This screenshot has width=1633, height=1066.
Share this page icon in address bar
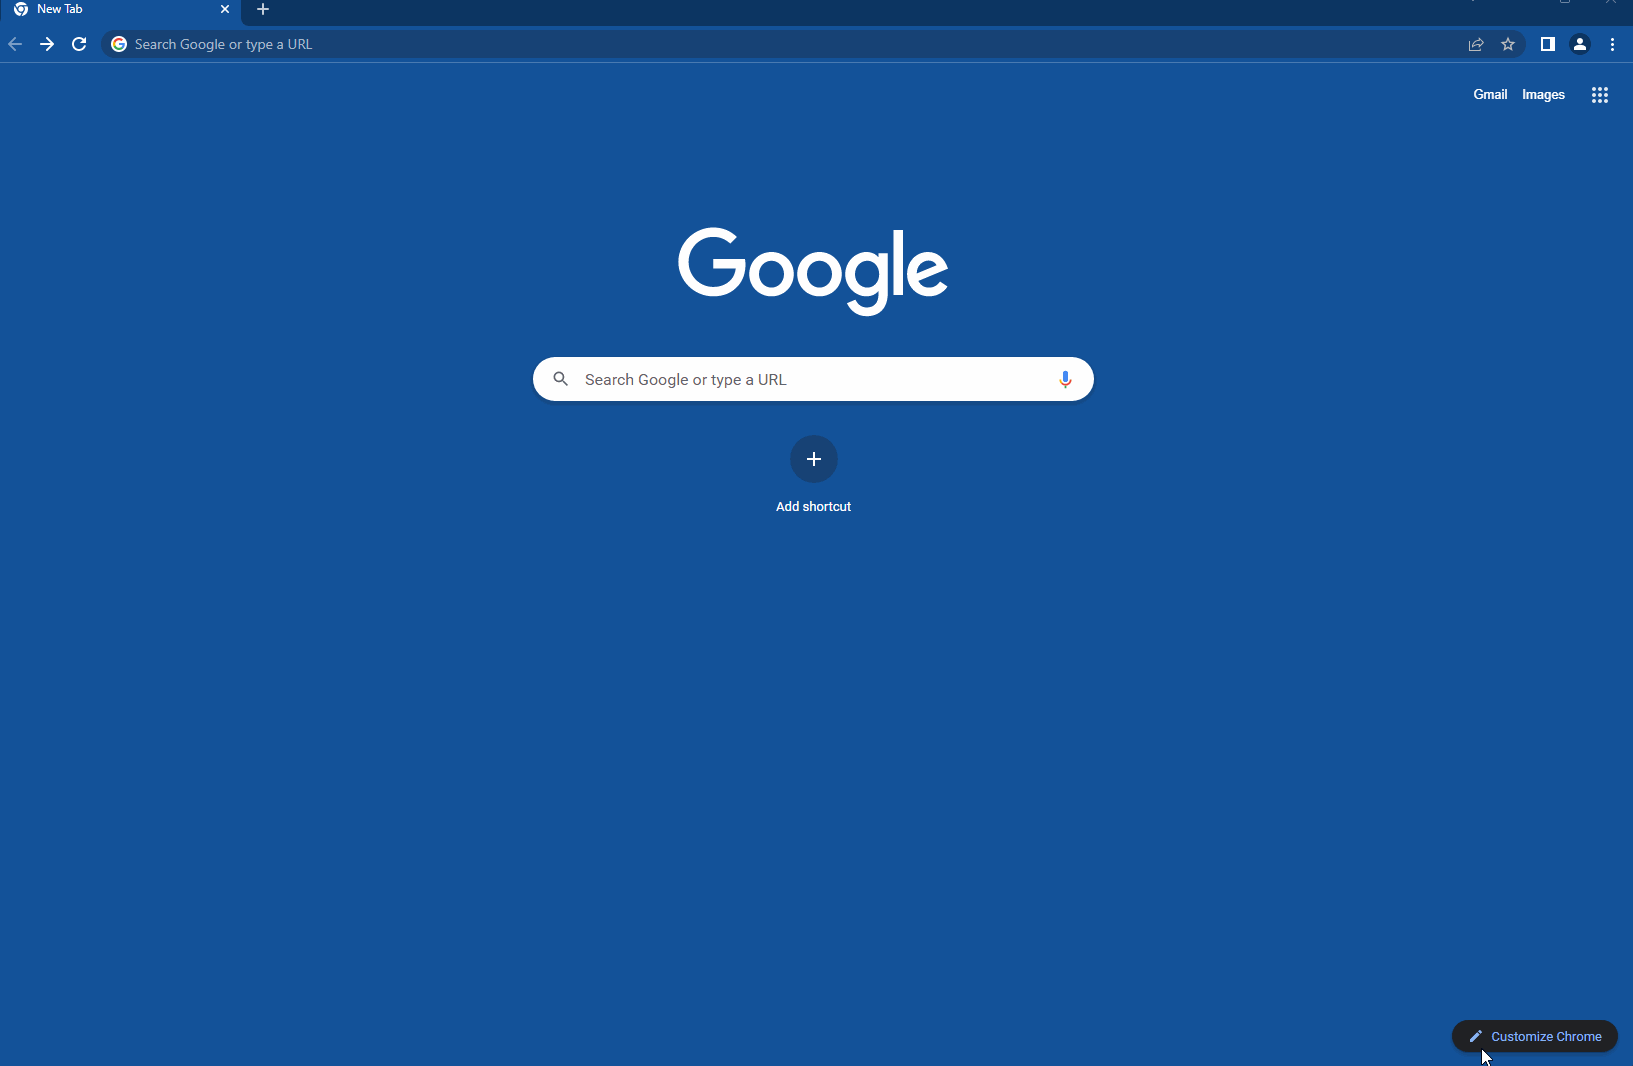coord(1476,44)
